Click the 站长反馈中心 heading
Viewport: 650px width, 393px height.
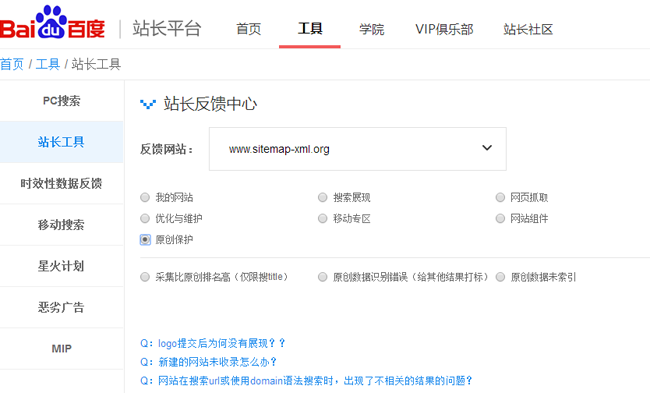pyautogui.click(x=211, y=104)
